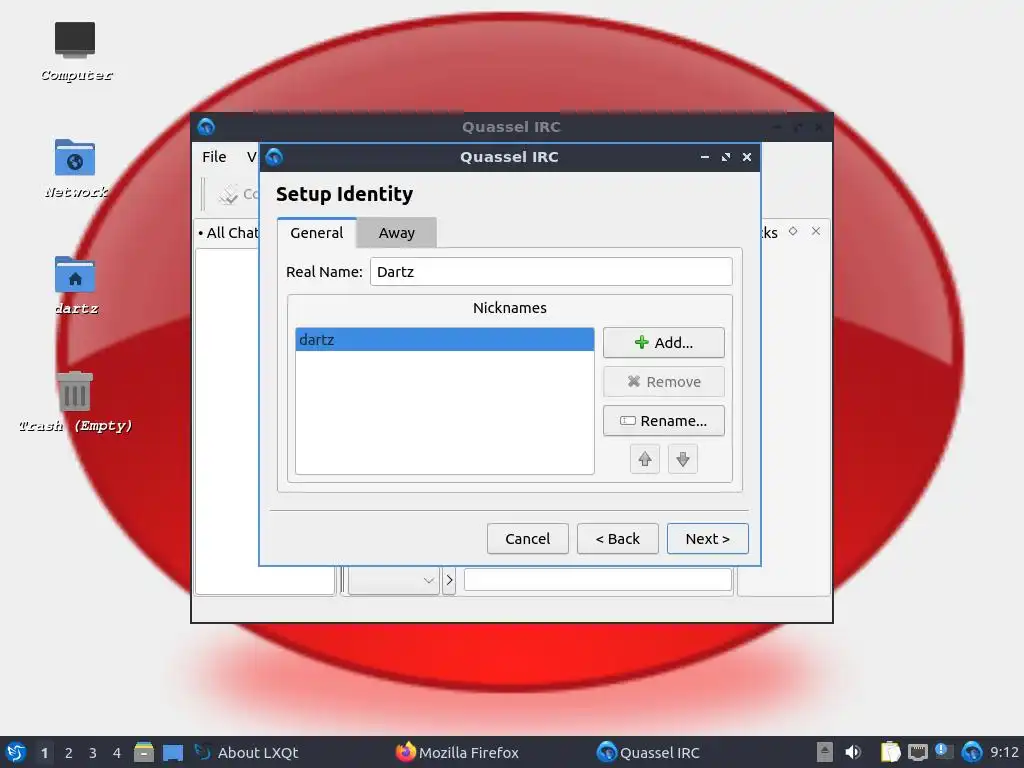Maximize the Setup Identity dialog
The image size is (1024, 768).
click(726, 157)
